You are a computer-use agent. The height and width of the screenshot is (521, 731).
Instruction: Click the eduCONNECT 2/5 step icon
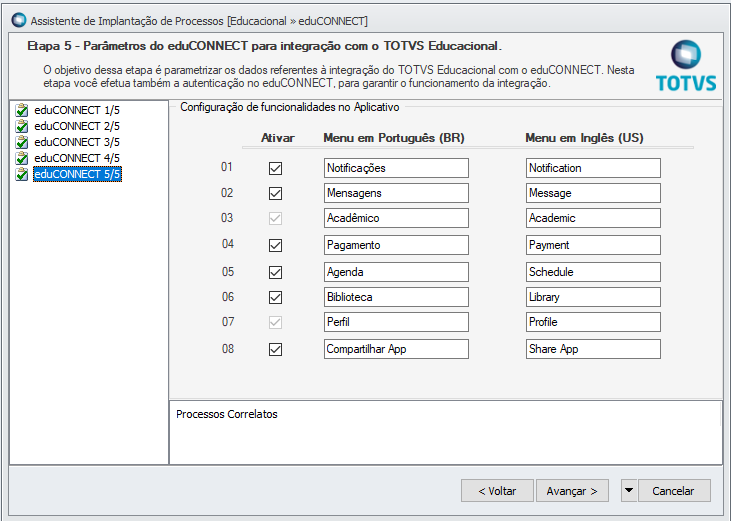(22, 126)
